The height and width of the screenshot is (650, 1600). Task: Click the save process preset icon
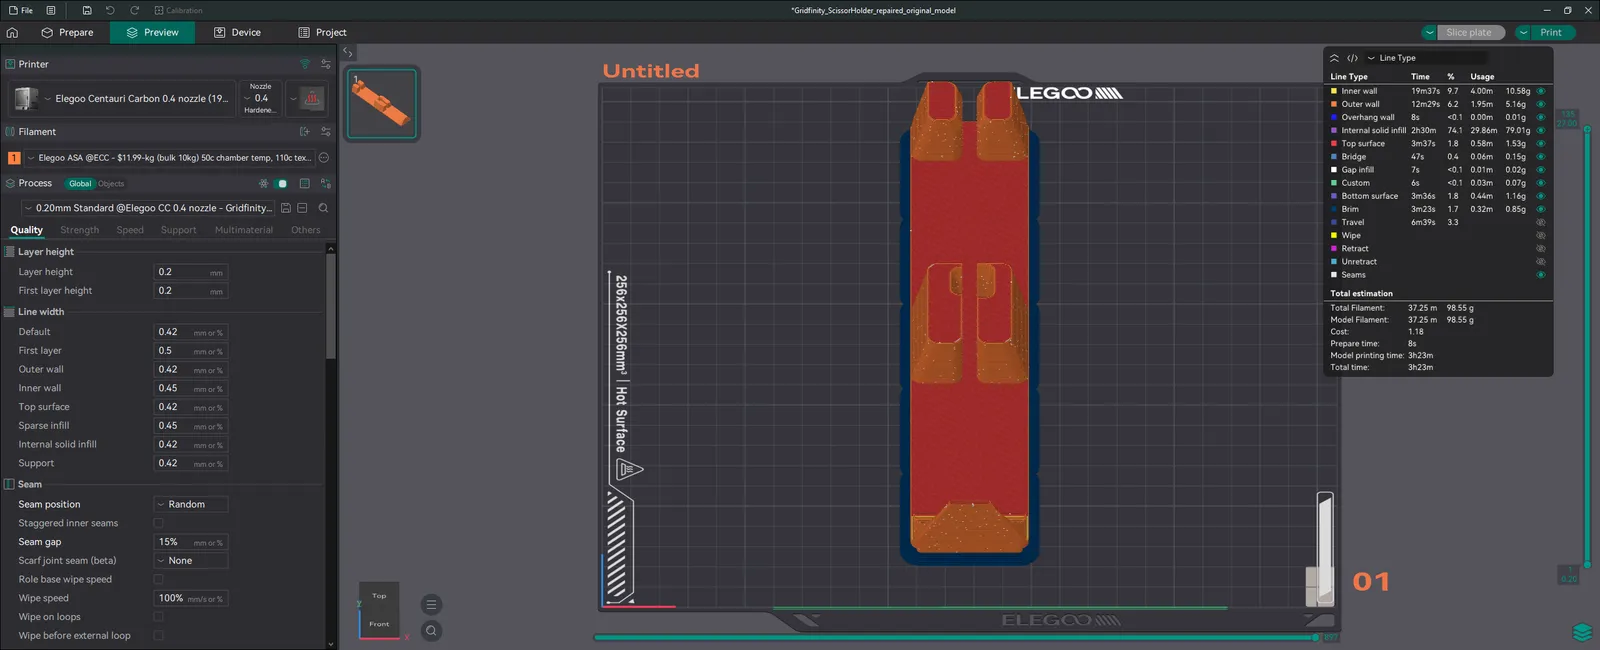point(286,208)
